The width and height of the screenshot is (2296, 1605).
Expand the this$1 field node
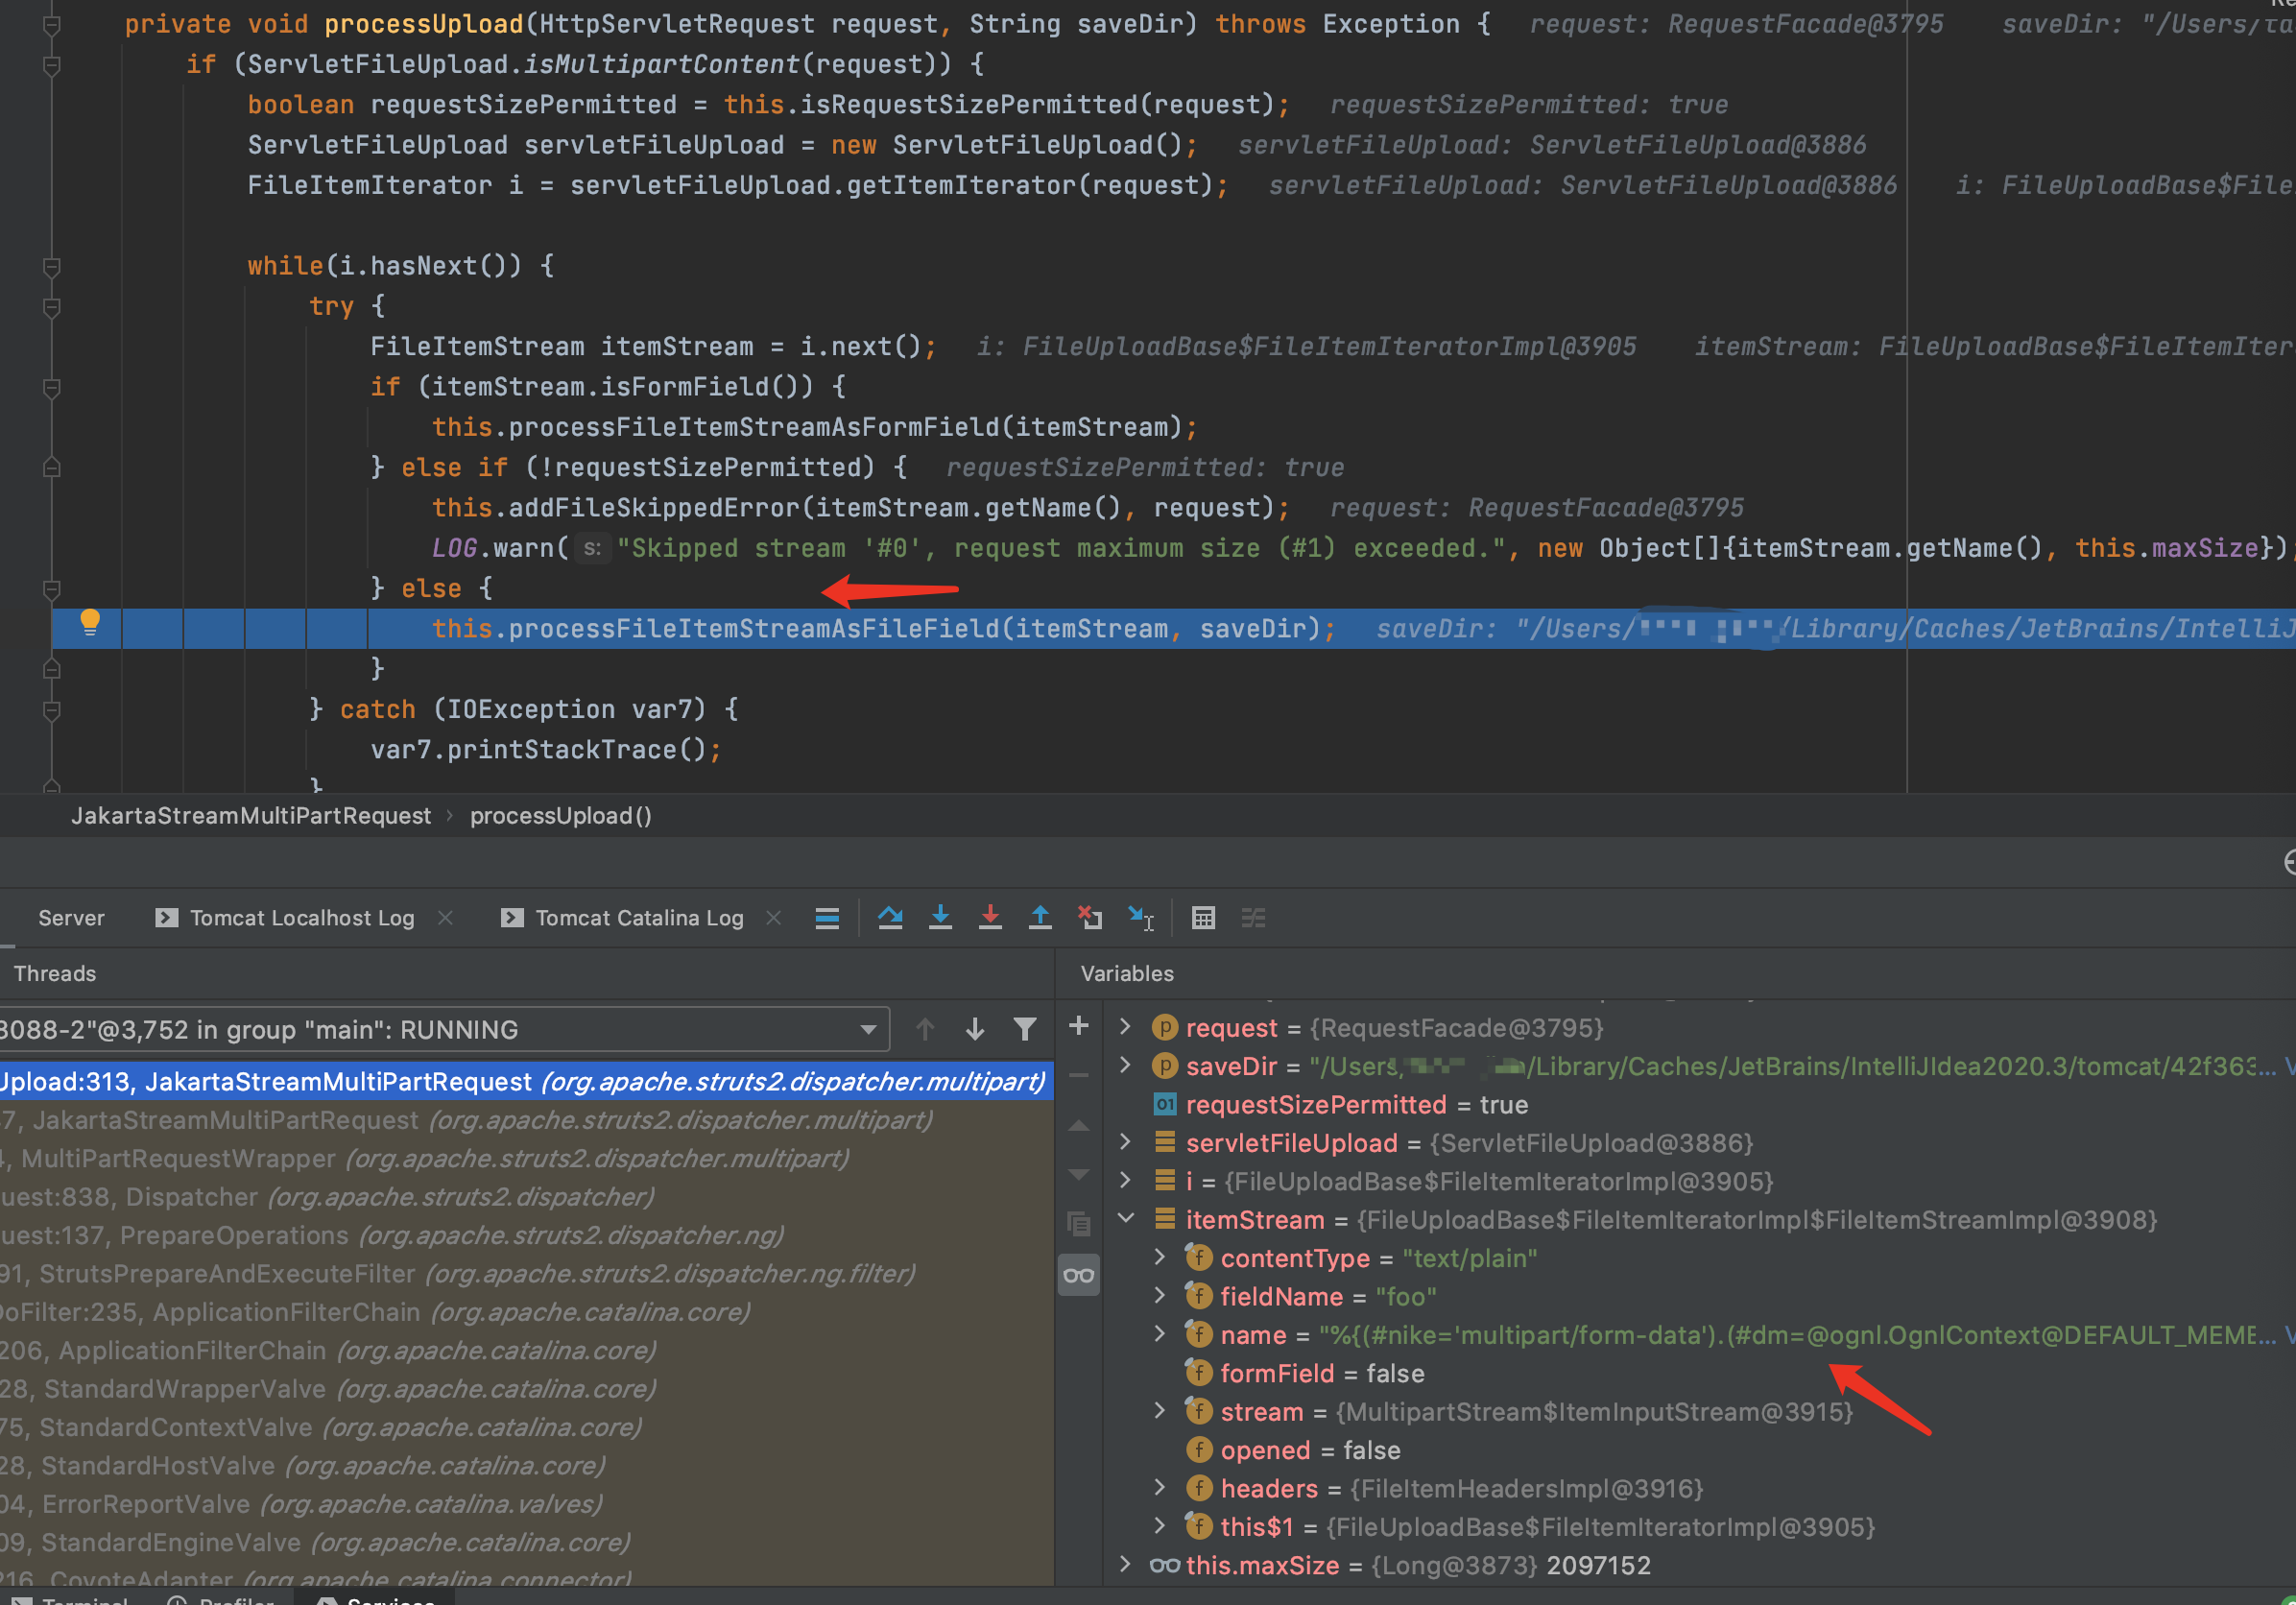click(x=1159, y=1525)
